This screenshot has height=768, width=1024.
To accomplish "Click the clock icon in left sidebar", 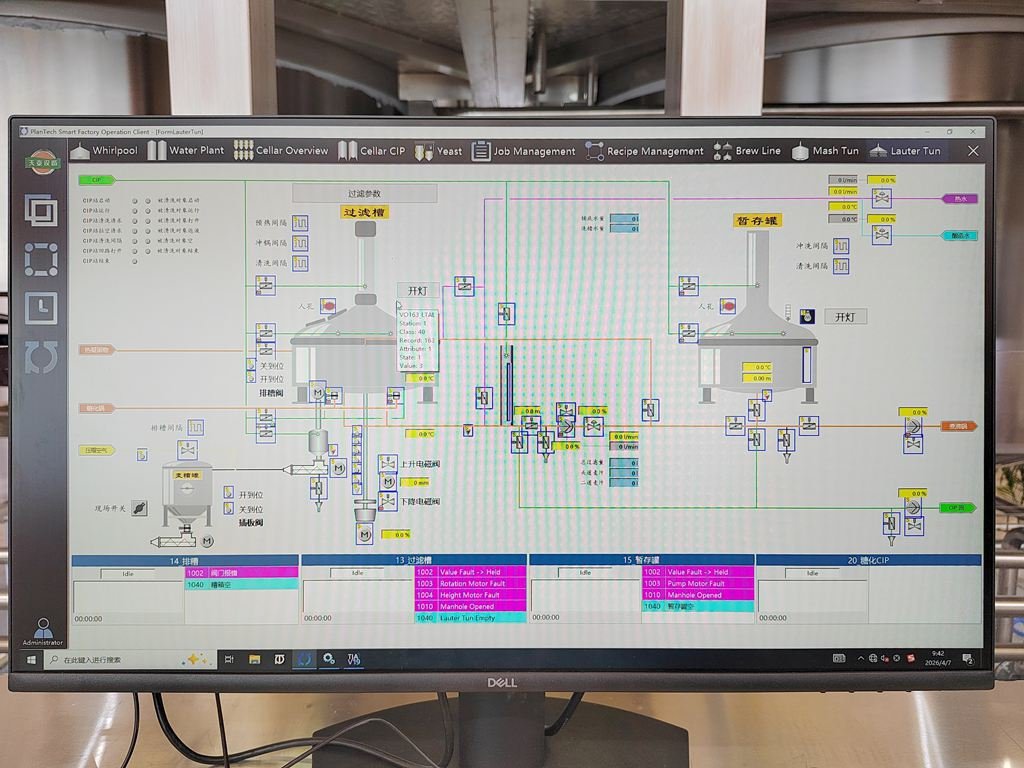I will pos(41,307).
